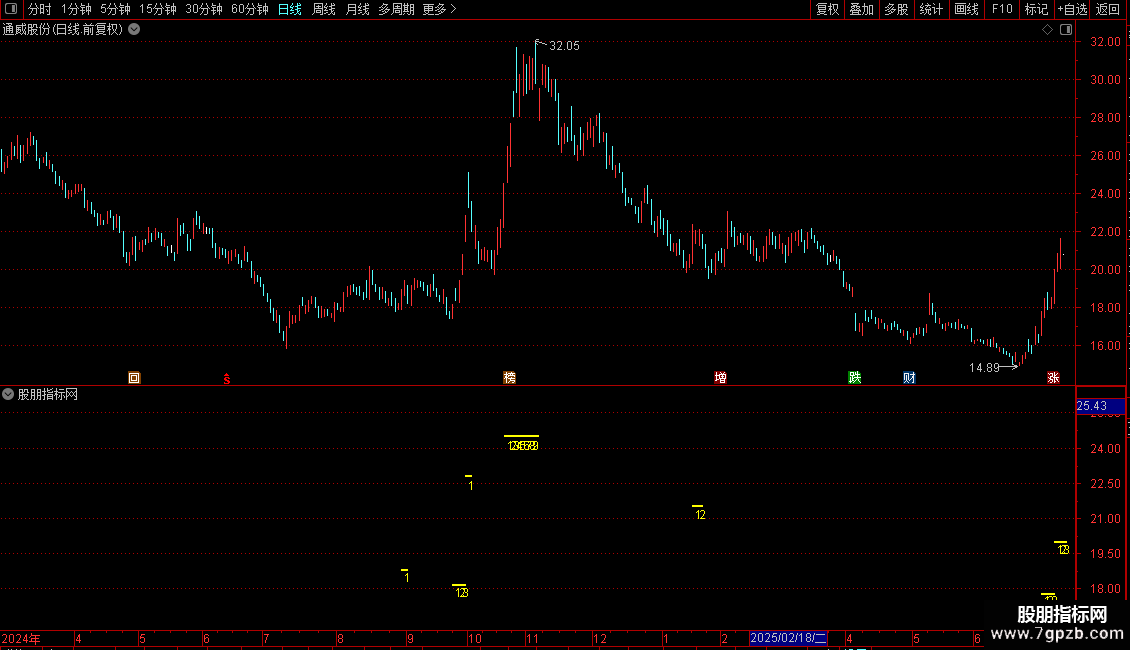Select the 60分钟 period

250,9
